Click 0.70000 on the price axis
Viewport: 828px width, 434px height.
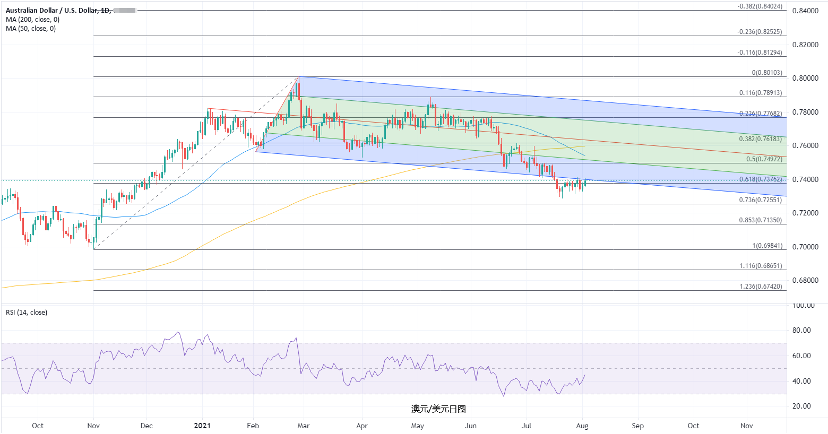[x=805, y=247]
